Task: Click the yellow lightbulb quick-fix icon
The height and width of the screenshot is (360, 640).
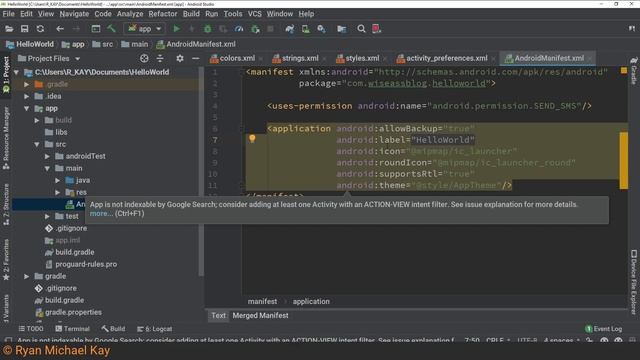Action: pos(252,139)
